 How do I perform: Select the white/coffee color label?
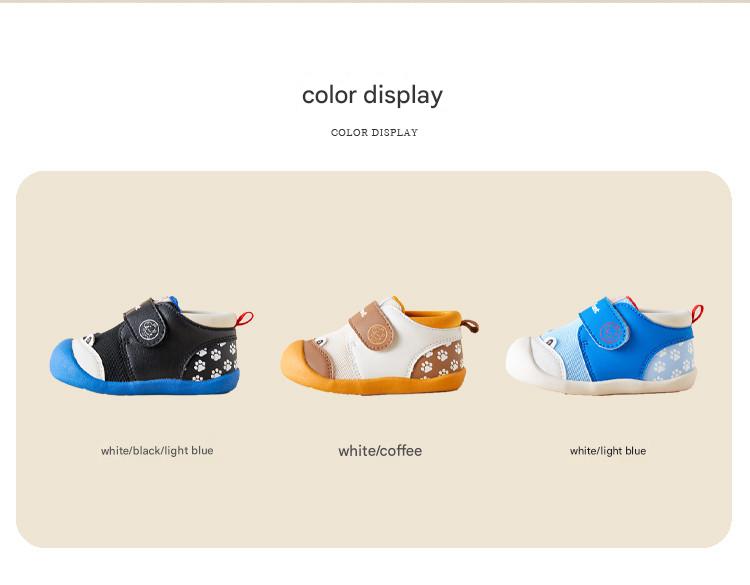[x=380, y=451]
